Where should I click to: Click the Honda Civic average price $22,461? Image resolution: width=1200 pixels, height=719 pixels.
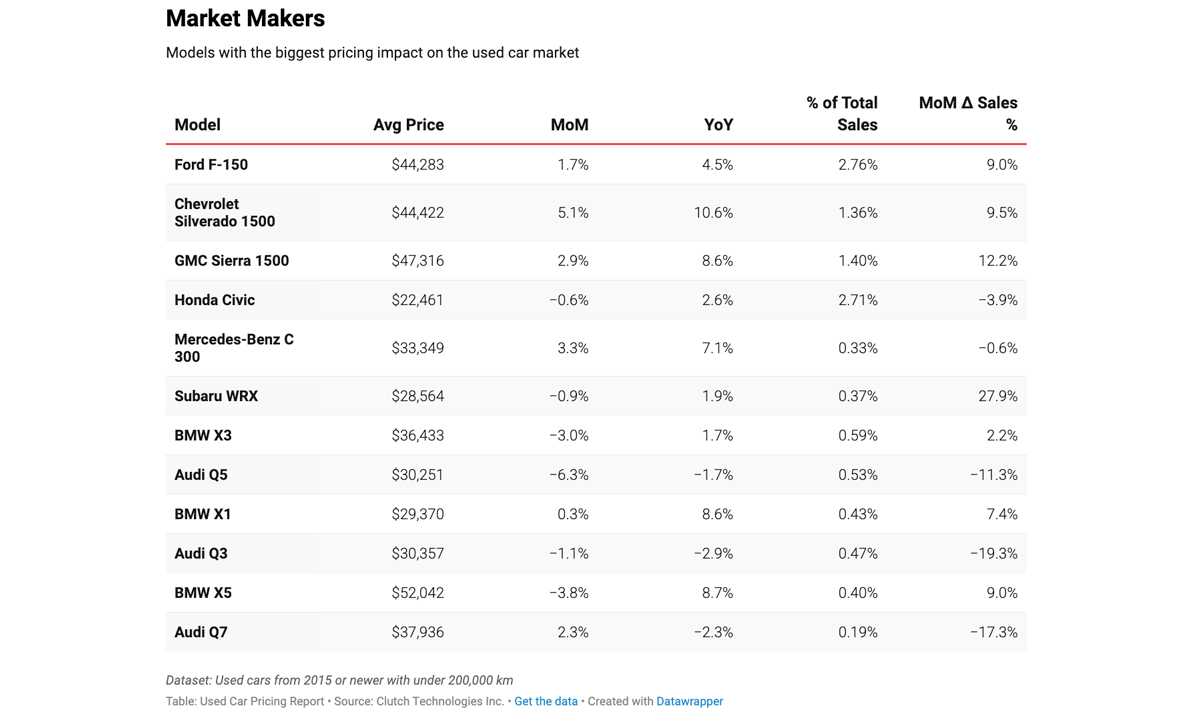(x=417, y=300)
